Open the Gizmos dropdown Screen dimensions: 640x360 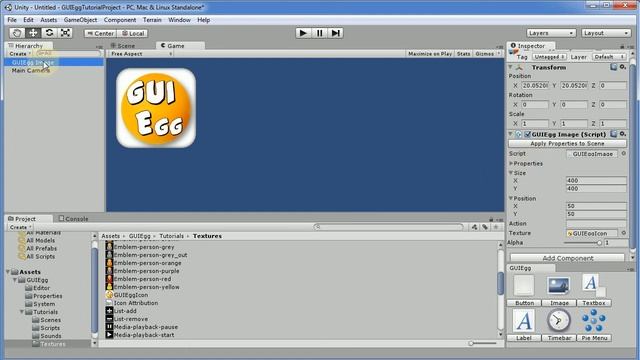click(x=487, y=54)
